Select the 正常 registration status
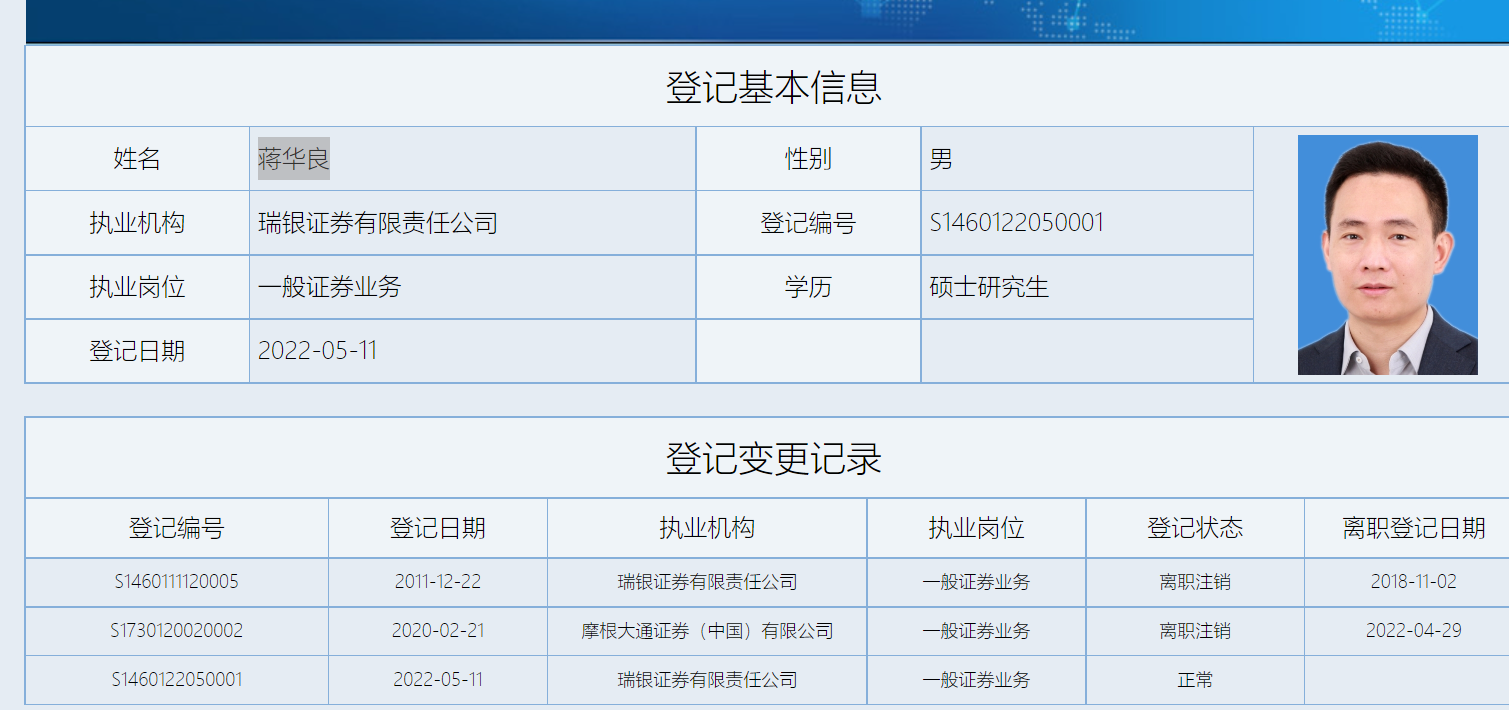Image resolution: width=1509 pixels, height=710 pixels. point(1195,680)
